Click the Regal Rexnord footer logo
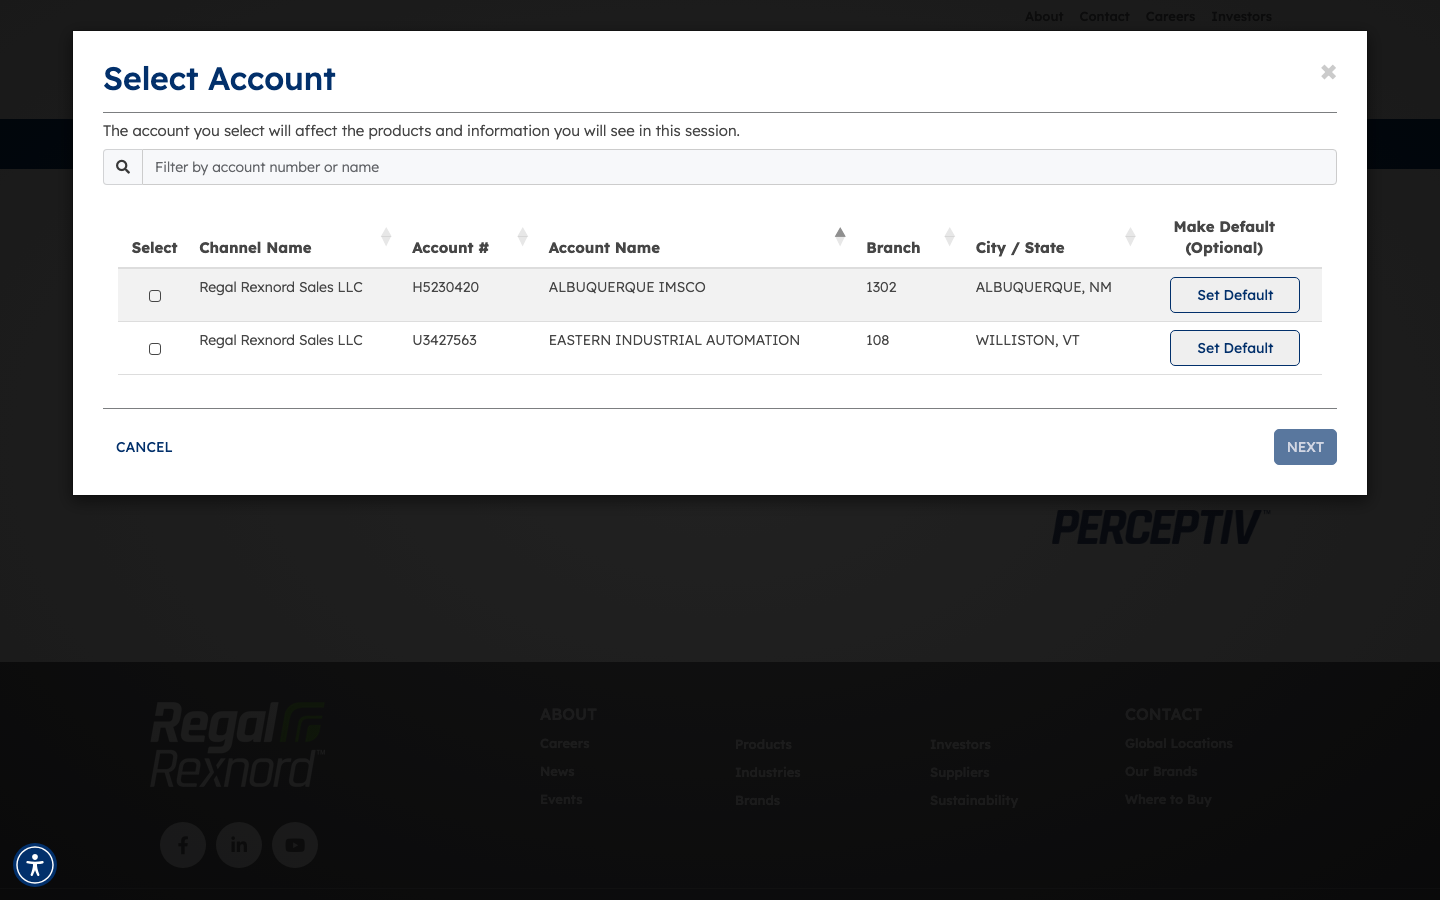1440x900 pixels. [238, 745]
